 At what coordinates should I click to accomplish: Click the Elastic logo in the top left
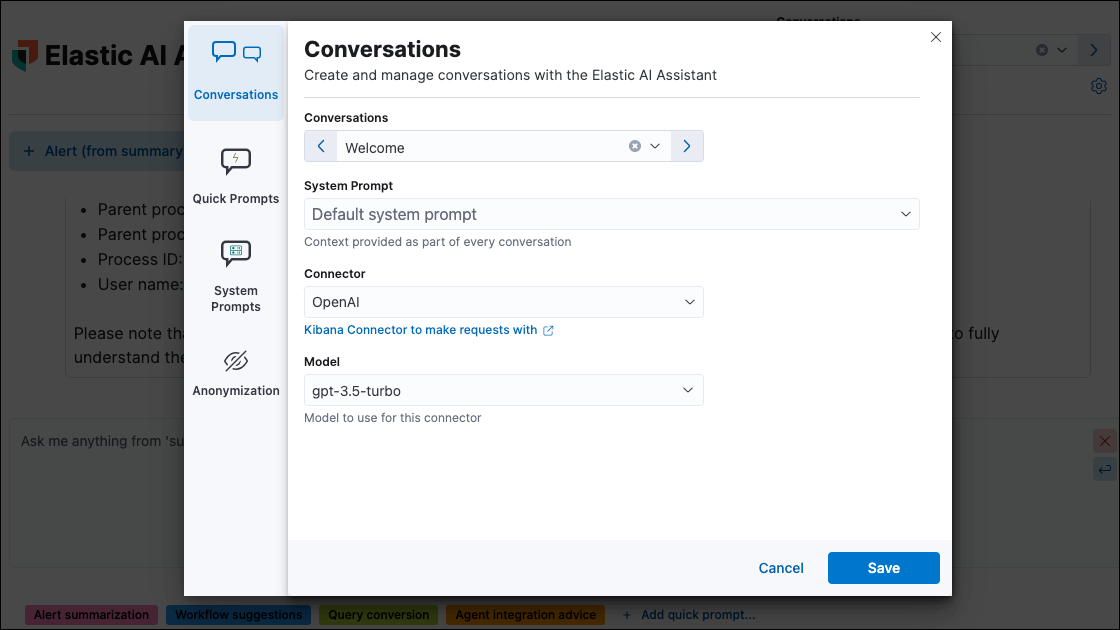pos(25,55)
